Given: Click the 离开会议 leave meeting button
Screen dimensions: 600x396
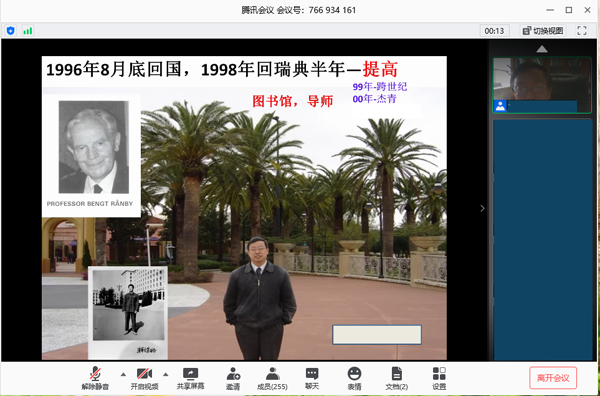Looking at the screenshot, I should [553, 378].
